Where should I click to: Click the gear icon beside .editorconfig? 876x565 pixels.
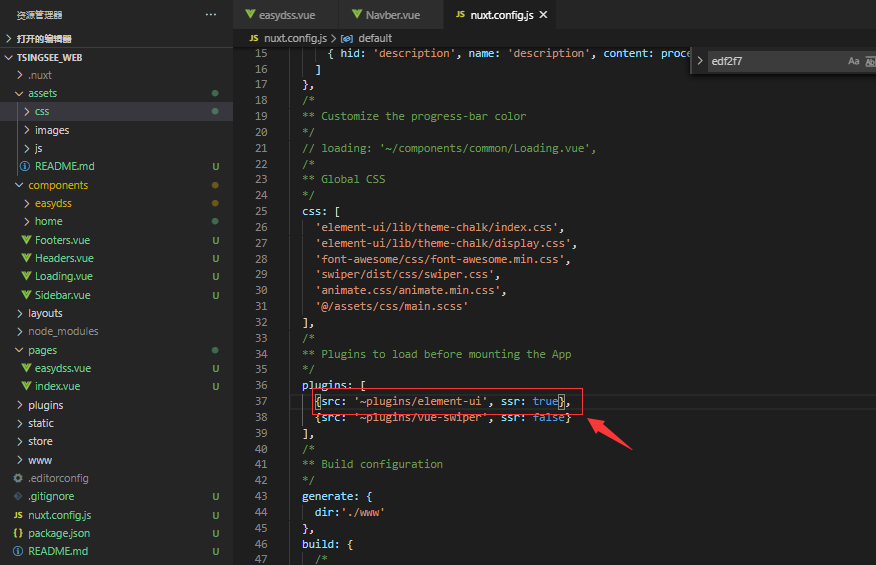(x=18, y=478)
